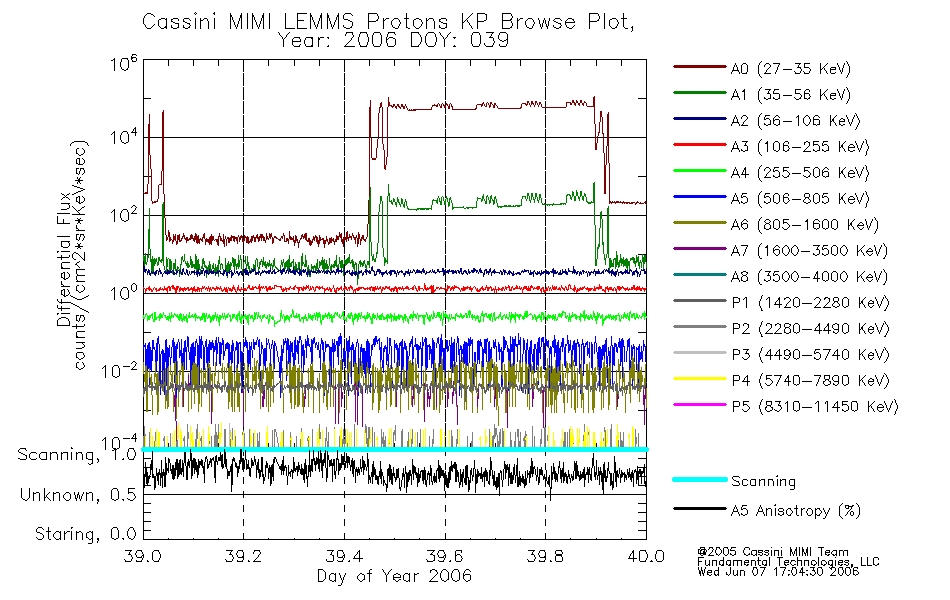
Task: Click the x-axis tick label 39.4
Action: (345, 556)
